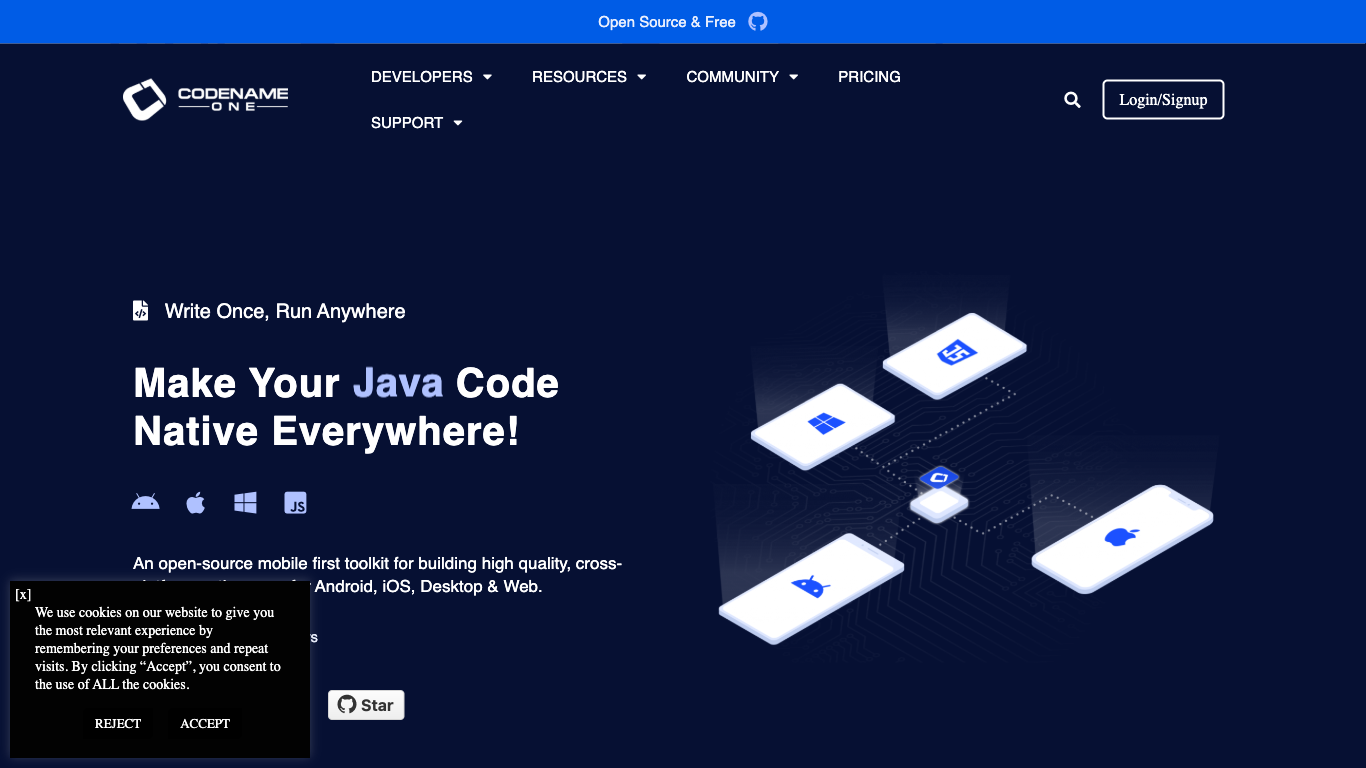1366x768 pixels.
Task: Click the highlighted word Java in heading
Action: (x=398, y=383)
